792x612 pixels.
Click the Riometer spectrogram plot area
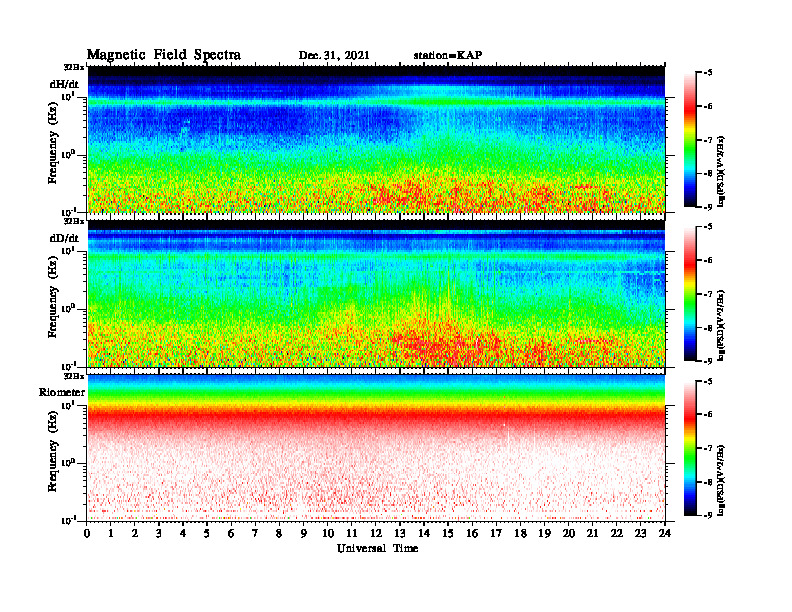pyautogui.click(x=376, y=448)
